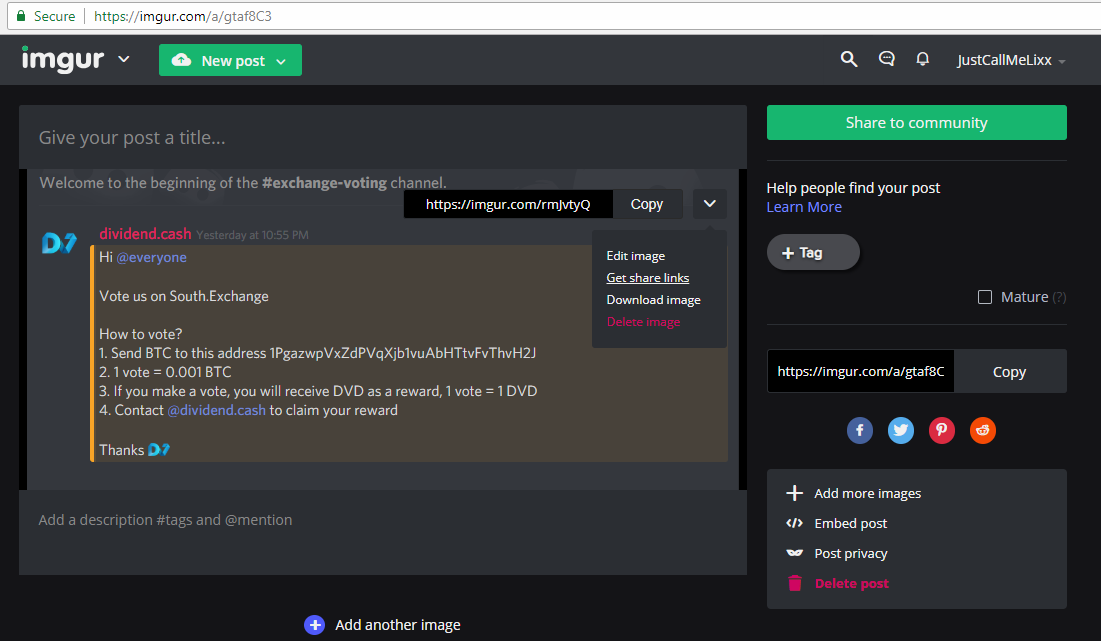
Task: Open the notifications bell icon
Action: point(923,59)
